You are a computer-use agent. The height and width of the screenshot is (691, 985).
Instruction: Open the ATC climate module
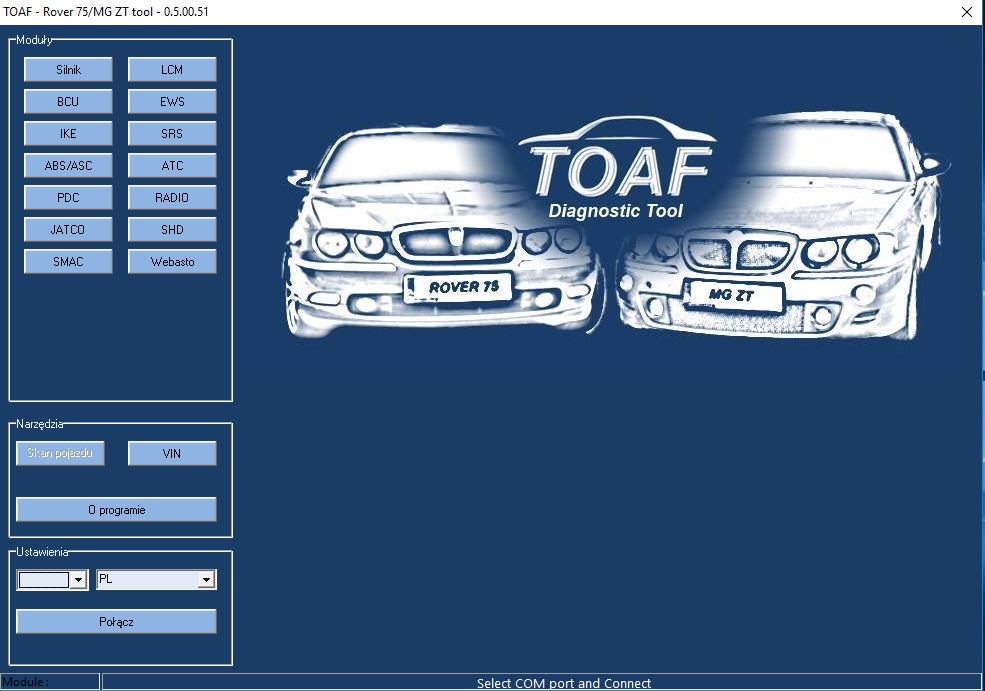click(172, 166)
